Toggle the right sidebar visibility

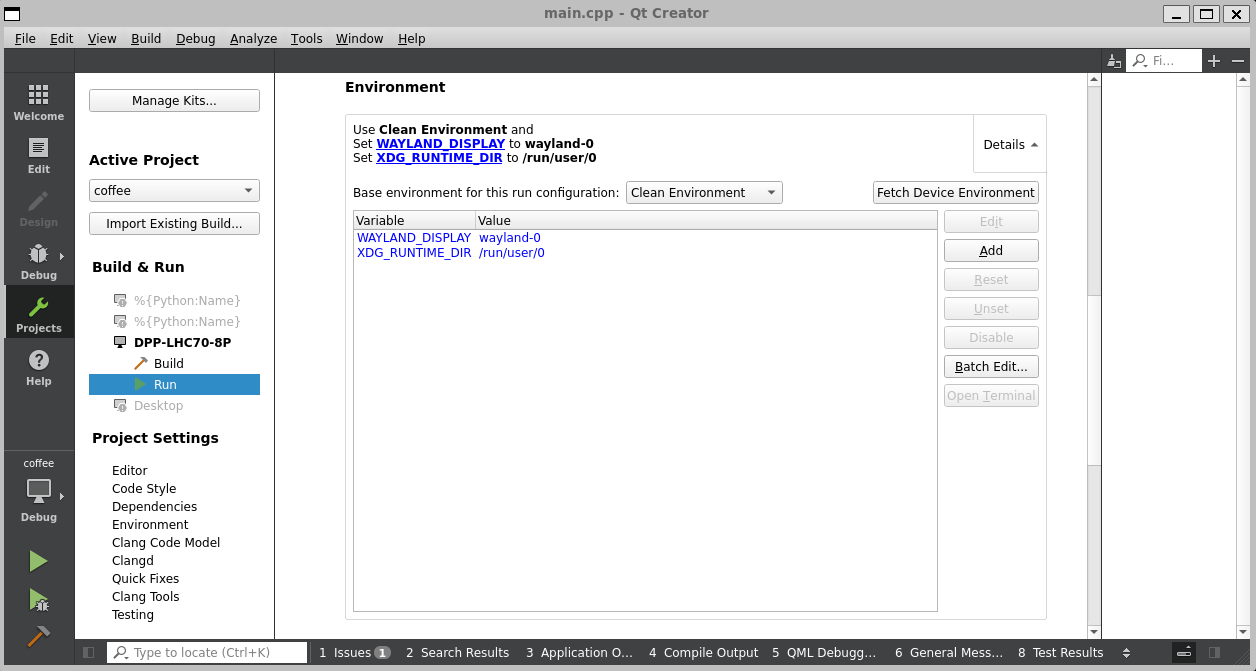pos(1214,653)
